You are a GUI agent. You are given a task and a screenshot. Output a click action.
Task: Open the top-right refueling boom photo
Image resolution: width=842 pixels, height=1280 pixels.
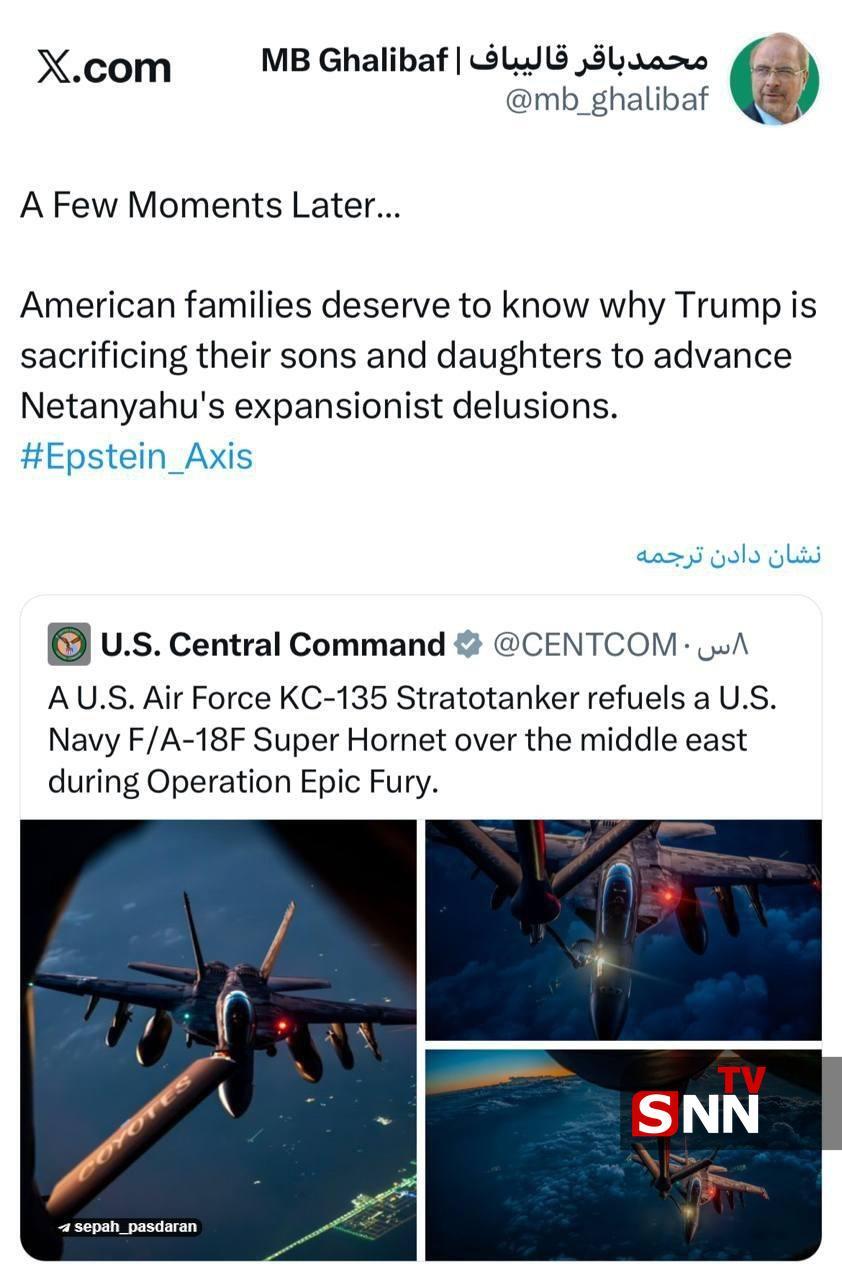pos(623,930)
